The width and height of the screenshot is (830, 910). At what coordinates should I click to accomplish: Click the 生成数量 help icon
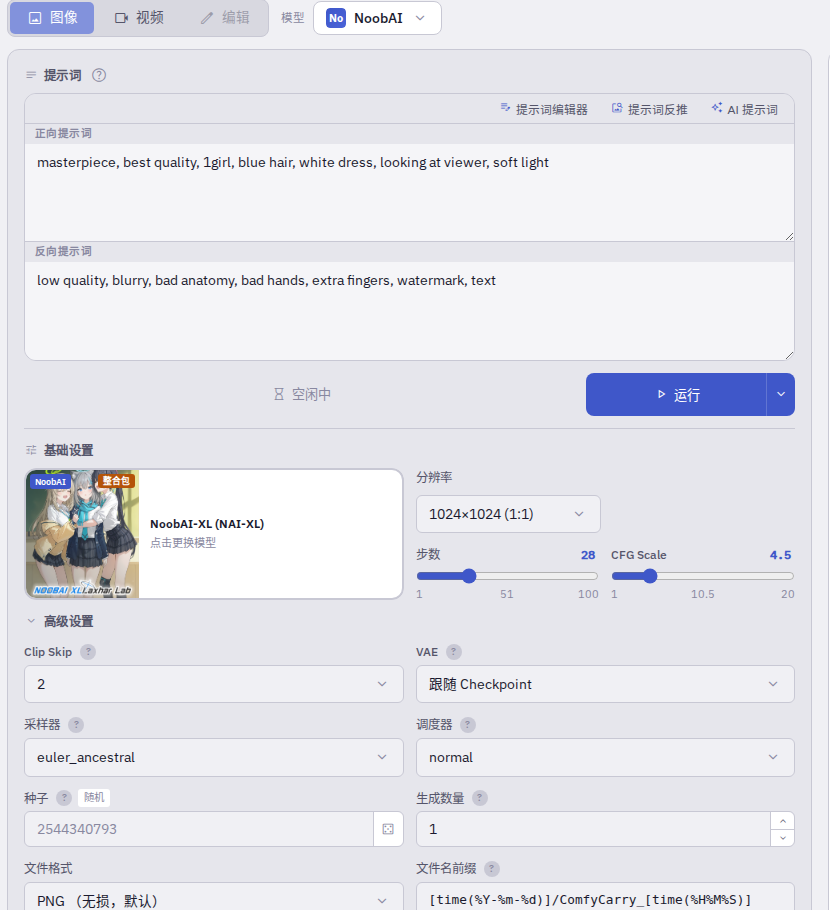point(479,798)
